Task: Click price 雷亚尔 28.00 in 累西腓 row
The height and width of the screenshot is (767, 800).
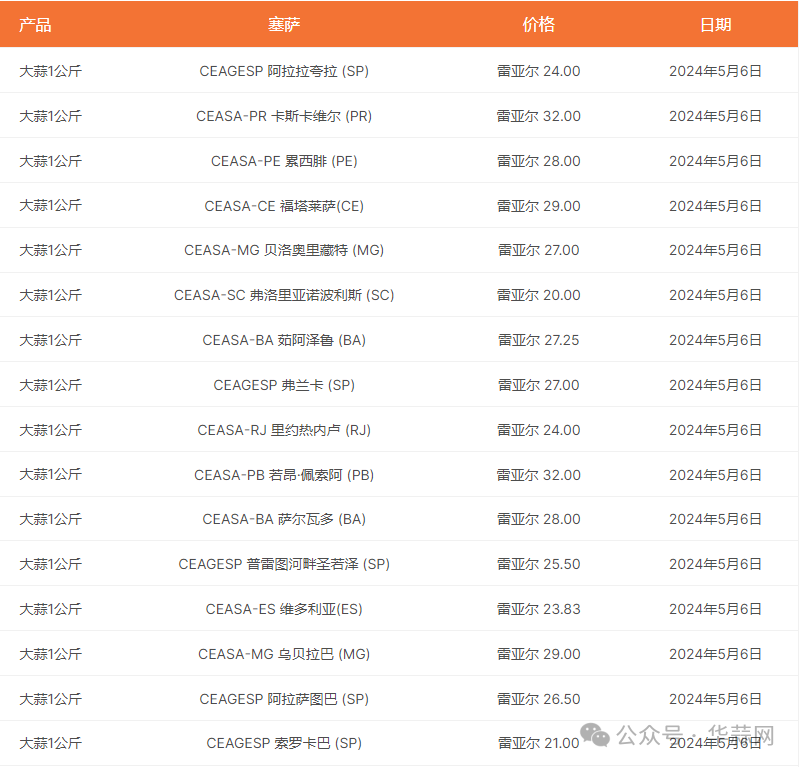Action: point(539,161)
